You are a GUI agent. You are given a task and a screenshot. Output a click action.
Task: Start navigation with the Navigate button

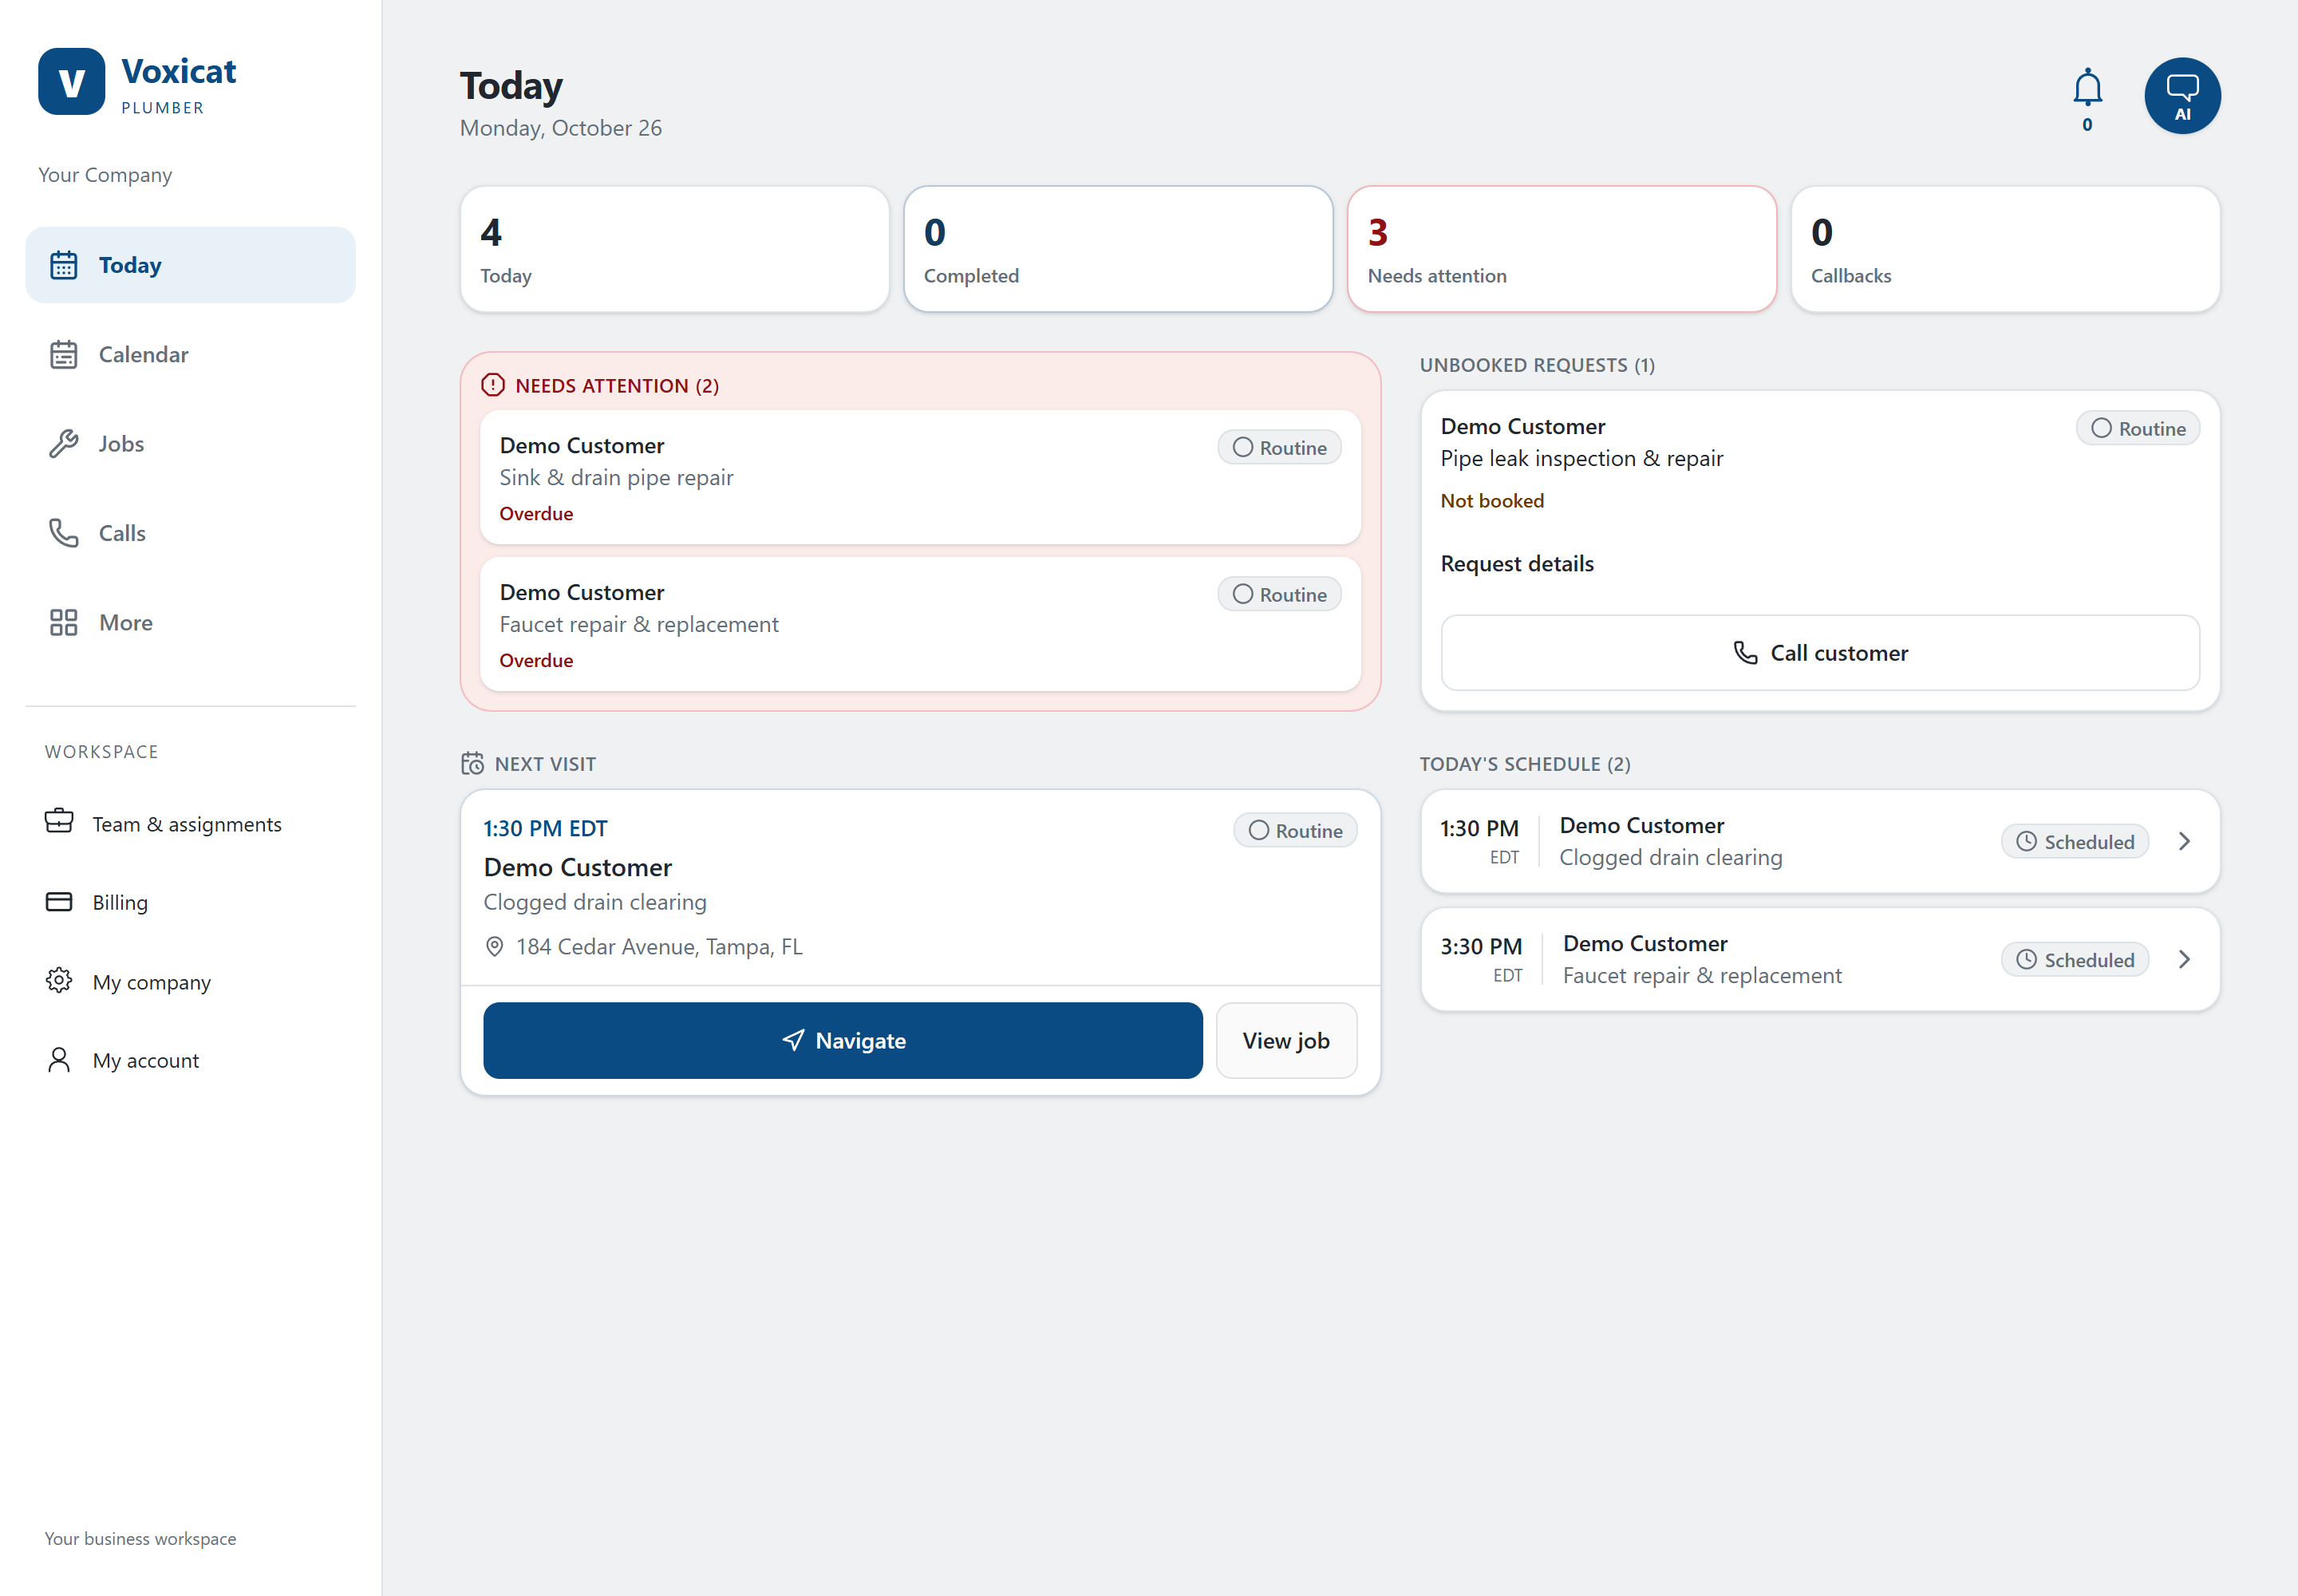tap(843, 1040)
